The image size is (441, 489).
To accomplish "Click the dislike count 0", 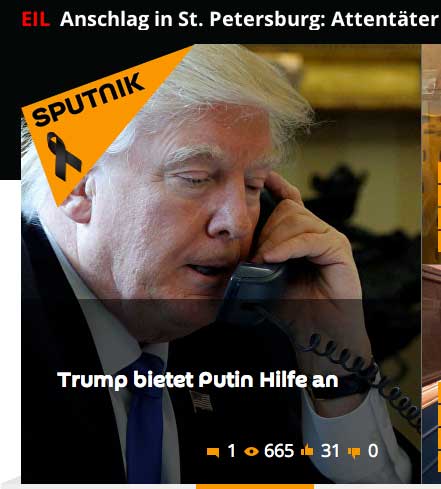I will (373, 451).
